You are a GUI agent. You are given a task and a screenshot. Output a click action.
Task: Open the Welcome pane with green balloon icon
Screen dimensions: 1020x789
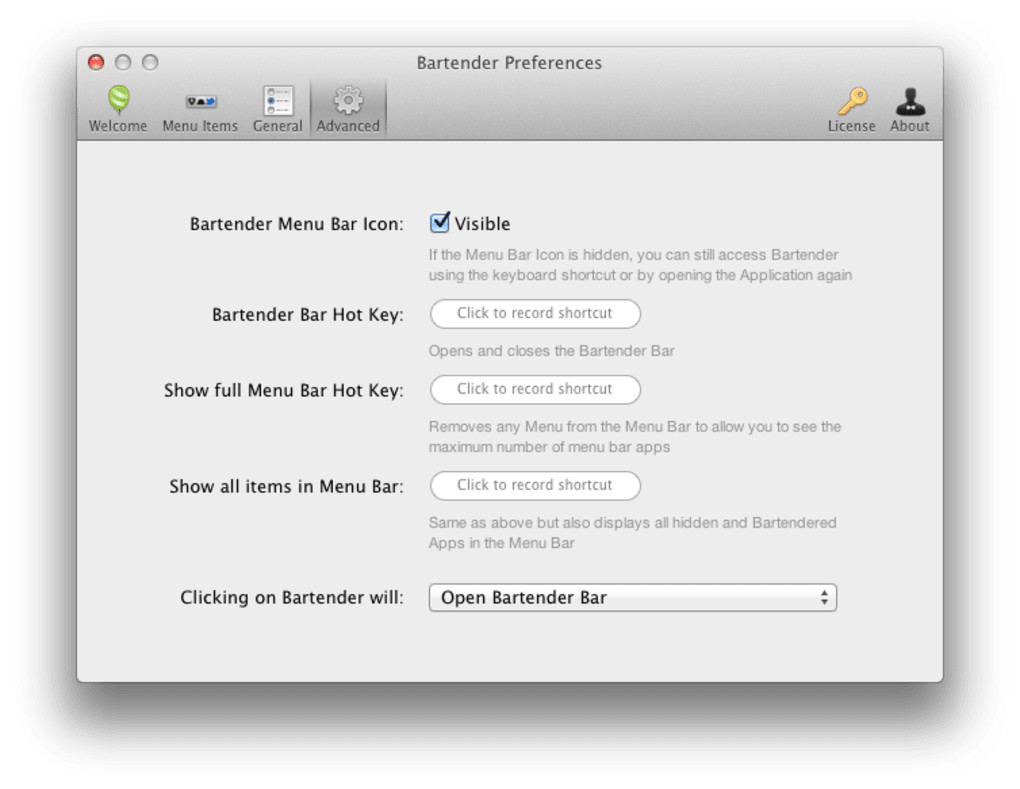118,109
